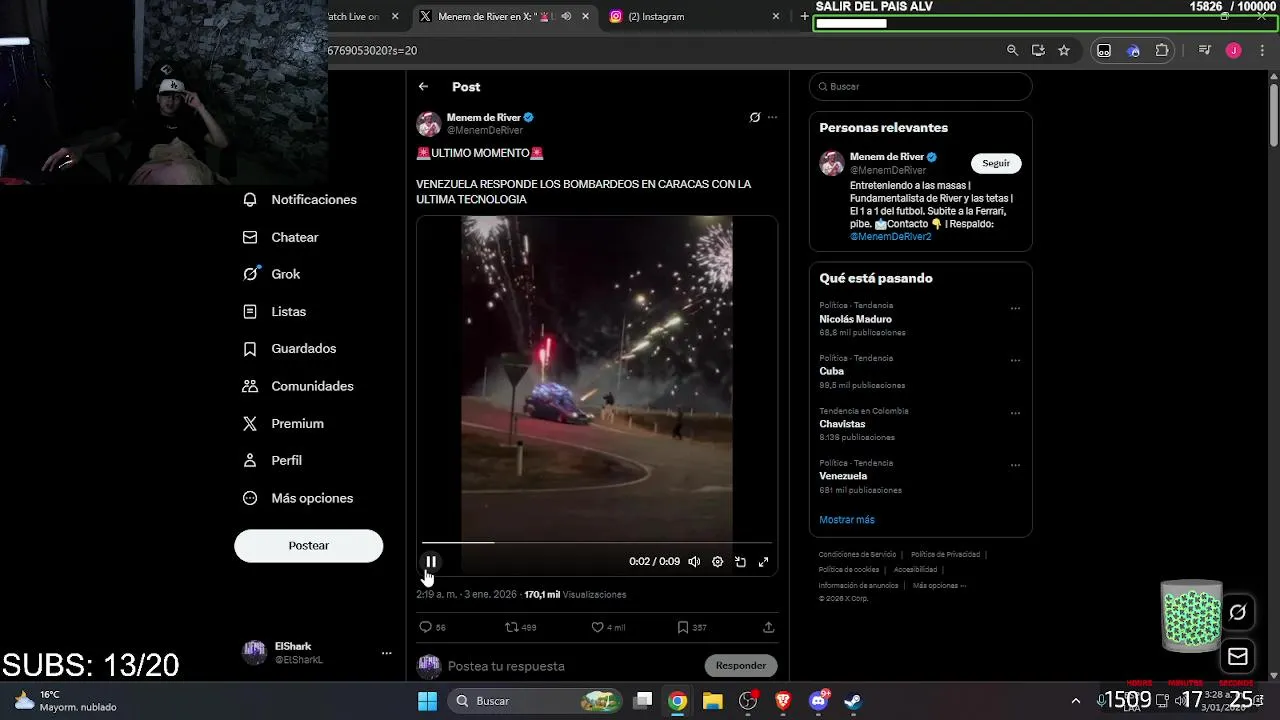Screen dimensions: 1280x720
Task: Open Menem de River author avatar
Action: pos(429,124)
